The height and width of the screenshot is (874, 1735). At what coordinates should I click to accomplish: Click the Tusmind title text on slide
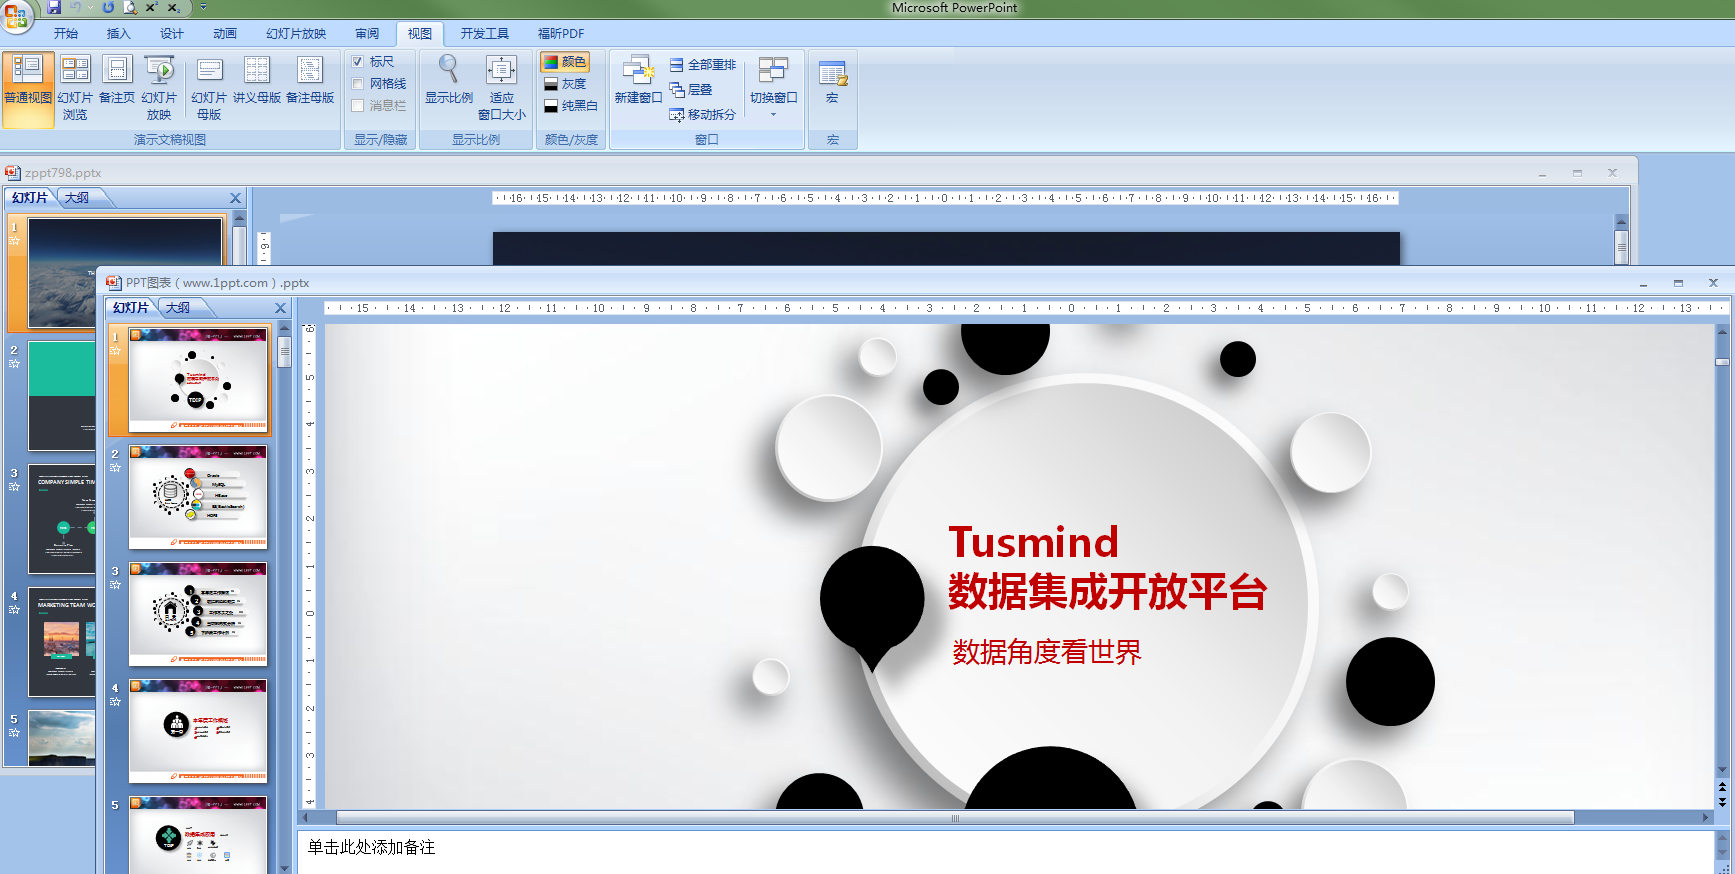click(x=1033, y=542)
